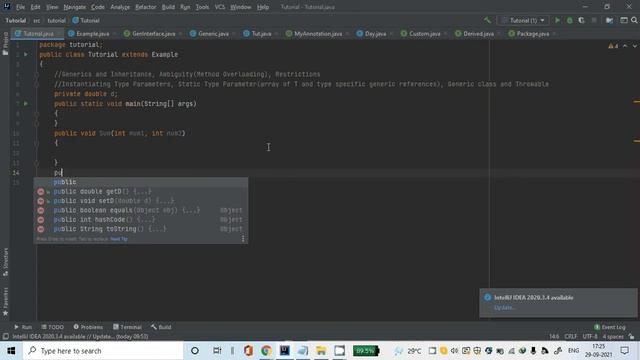This screenshot has height=360, width=640.
Task: Open Favorites tool window from left sidebar
Action: pyautogui.click(x=5, y=302)
